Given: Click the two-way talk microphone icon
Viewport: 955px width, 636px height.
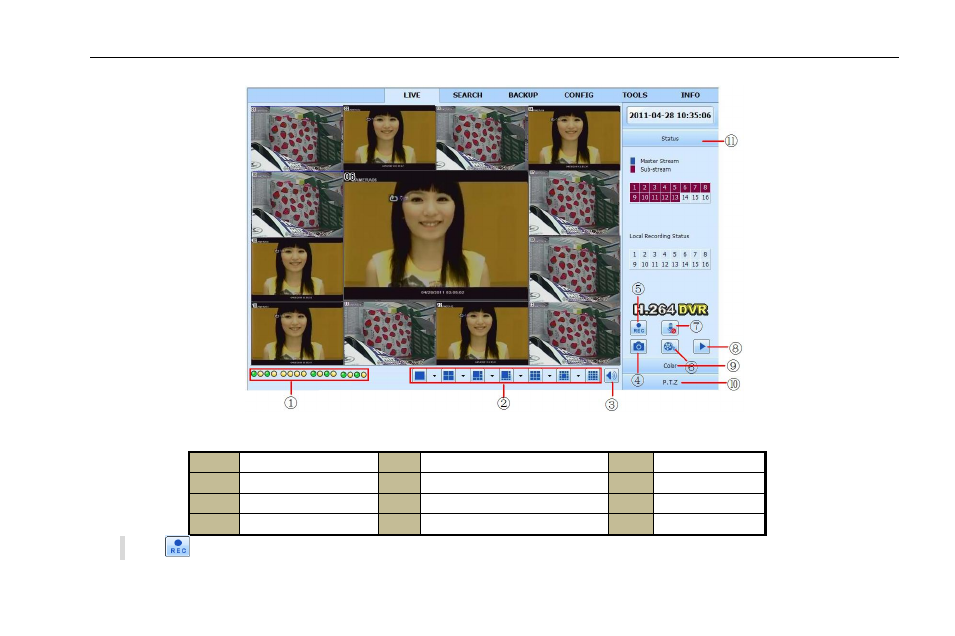Looking at the screenshot, I should [x=670, y=328].
